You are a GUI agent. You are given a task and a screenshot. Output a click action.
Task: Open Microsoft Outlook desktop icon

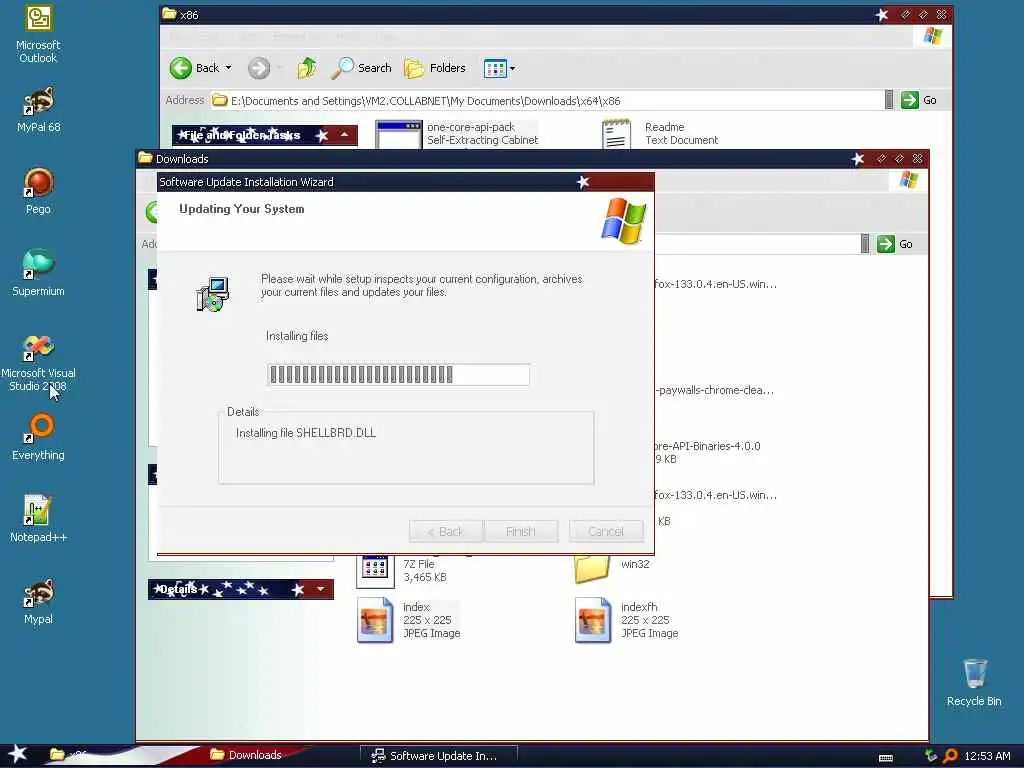[x=38, y=34]
